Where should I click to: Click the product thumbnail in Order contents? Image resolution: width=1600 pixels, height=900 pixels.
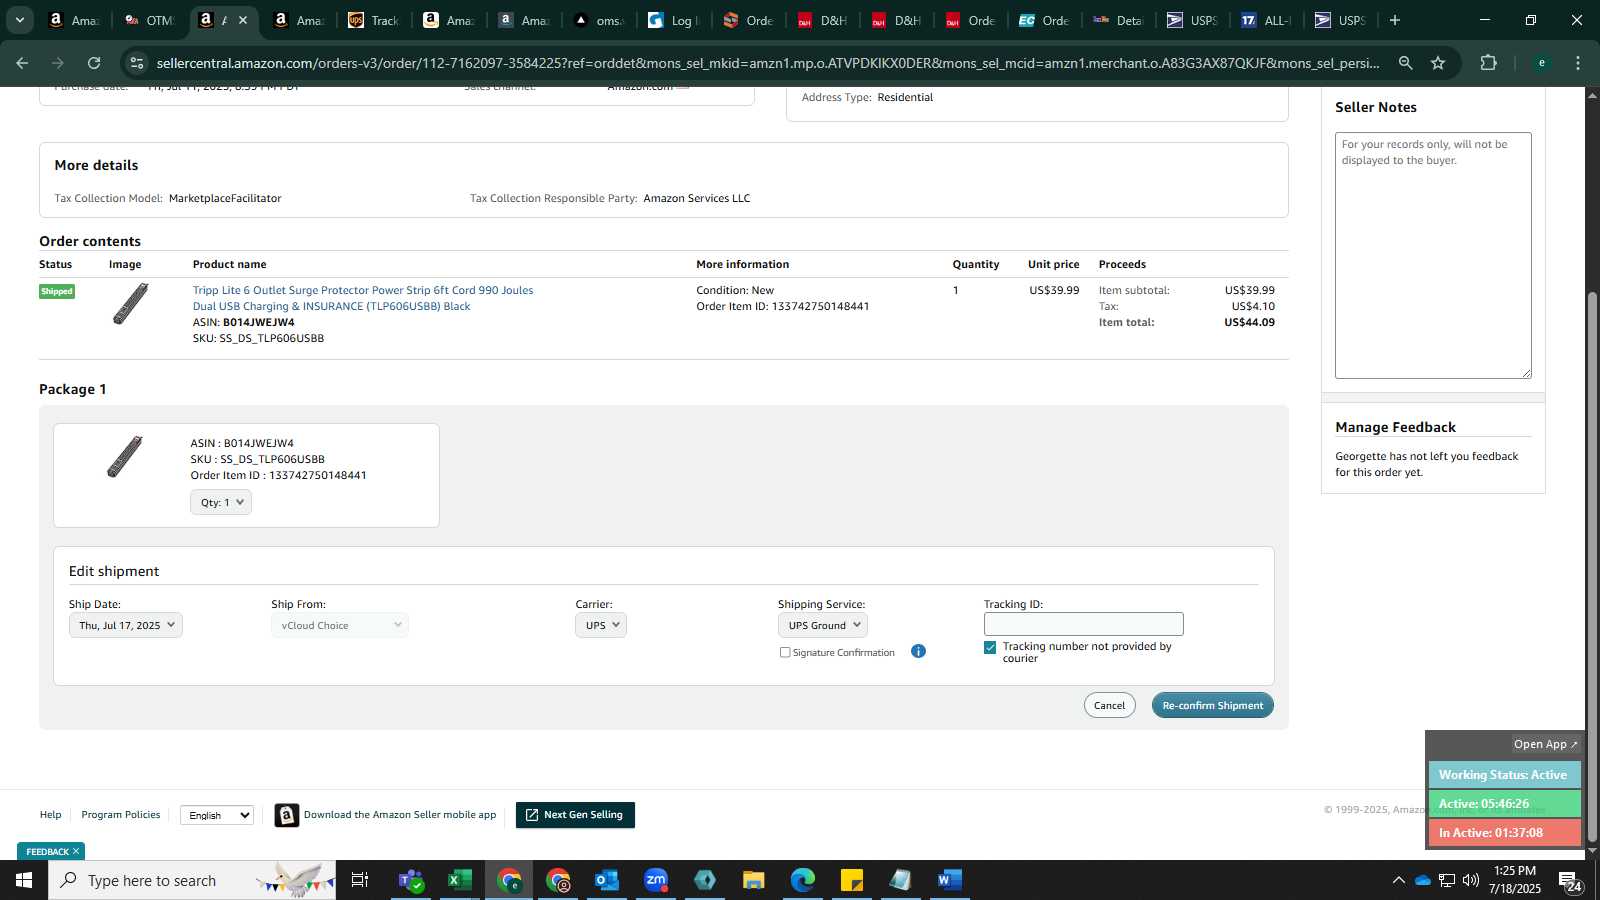coord(130,304)
